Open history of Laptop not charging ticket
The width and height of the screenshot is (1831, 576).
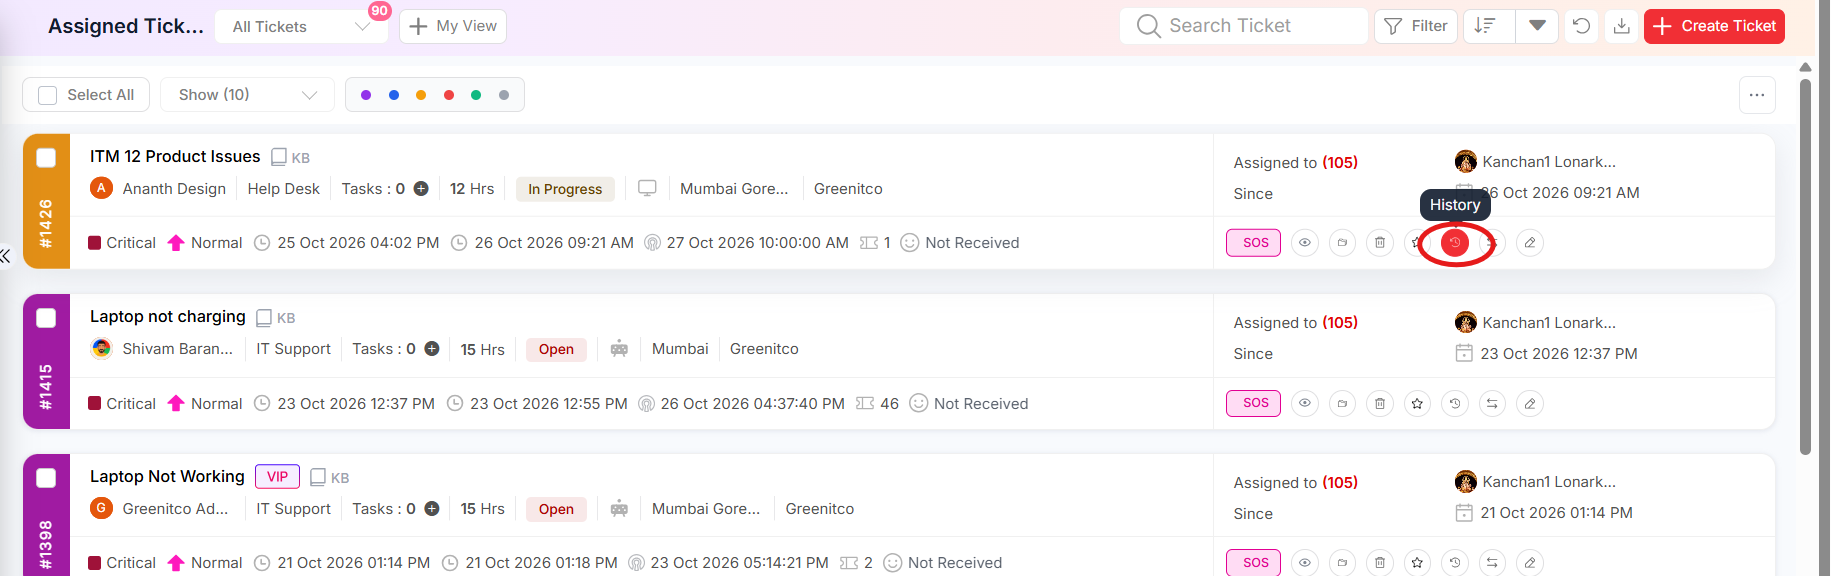tap(1455, 404)
